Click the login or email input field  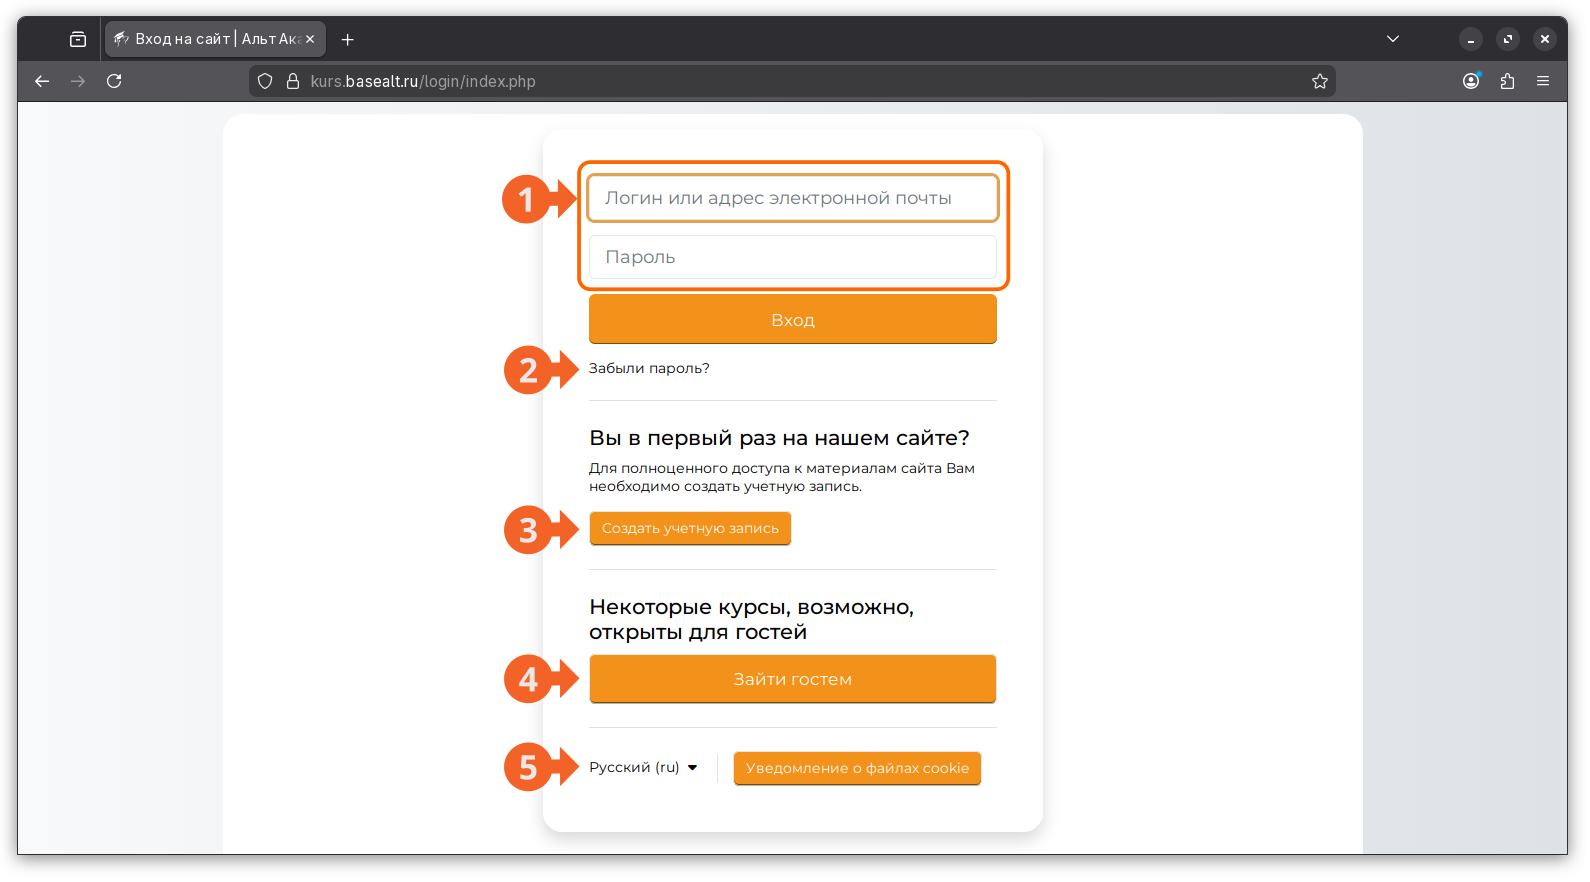(x=792, y=198)
